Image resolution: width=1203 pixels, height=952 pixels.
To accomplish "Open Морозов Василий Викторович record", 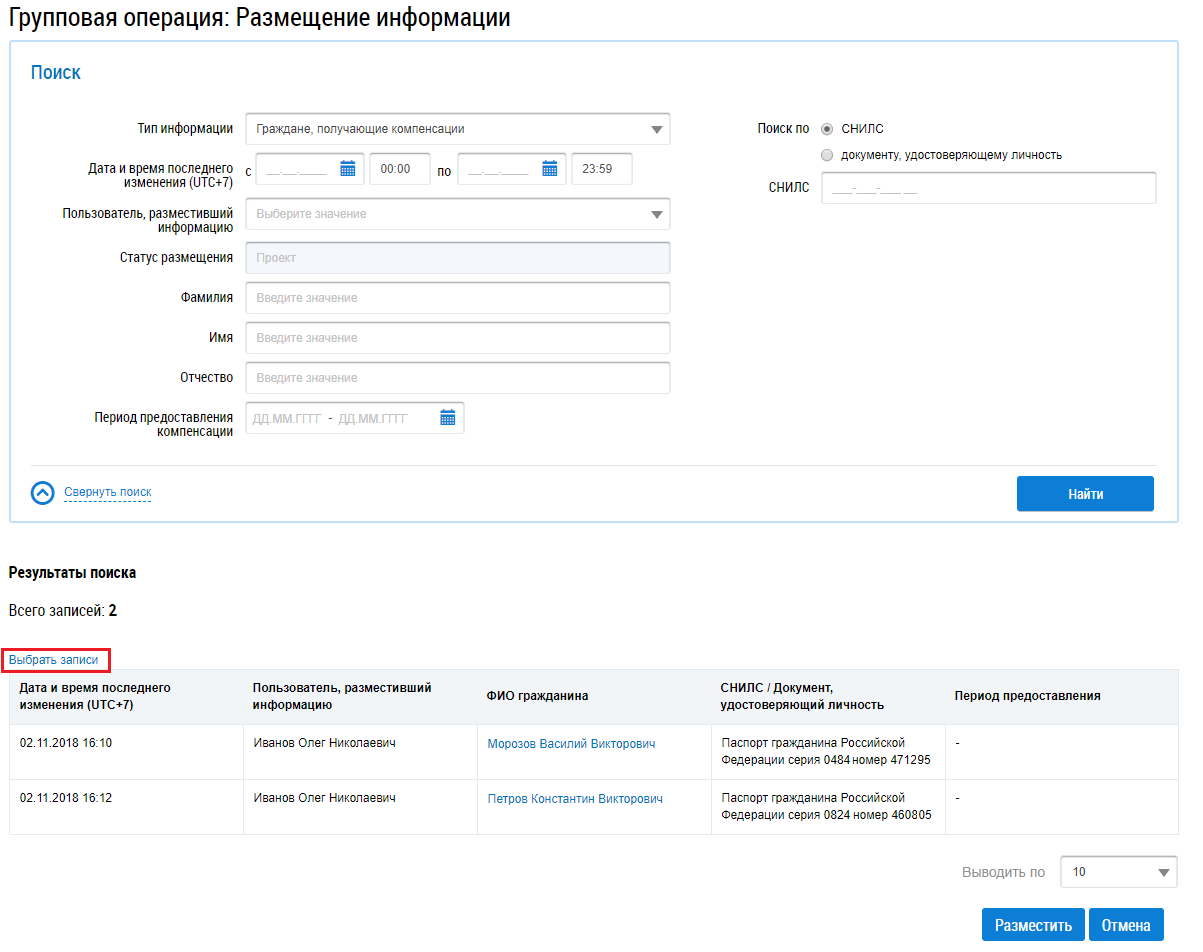I will click(x=571, y=744).
